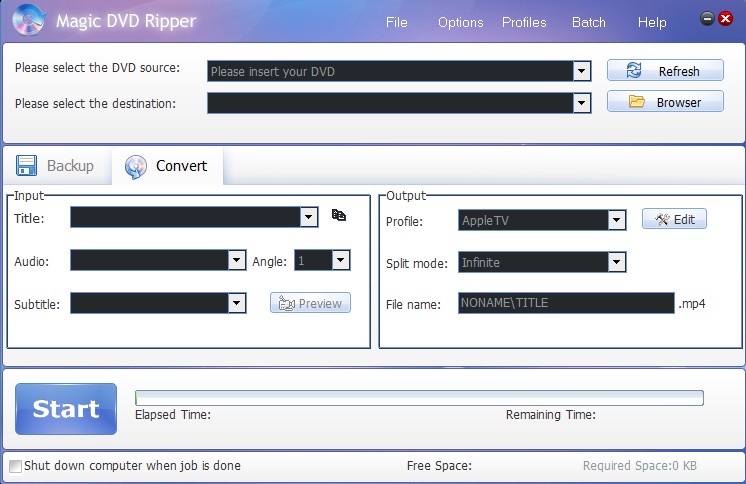The height and width of the screenshot is (484, 746).
Task: Select the Convert tab
Action: [167, 166]
